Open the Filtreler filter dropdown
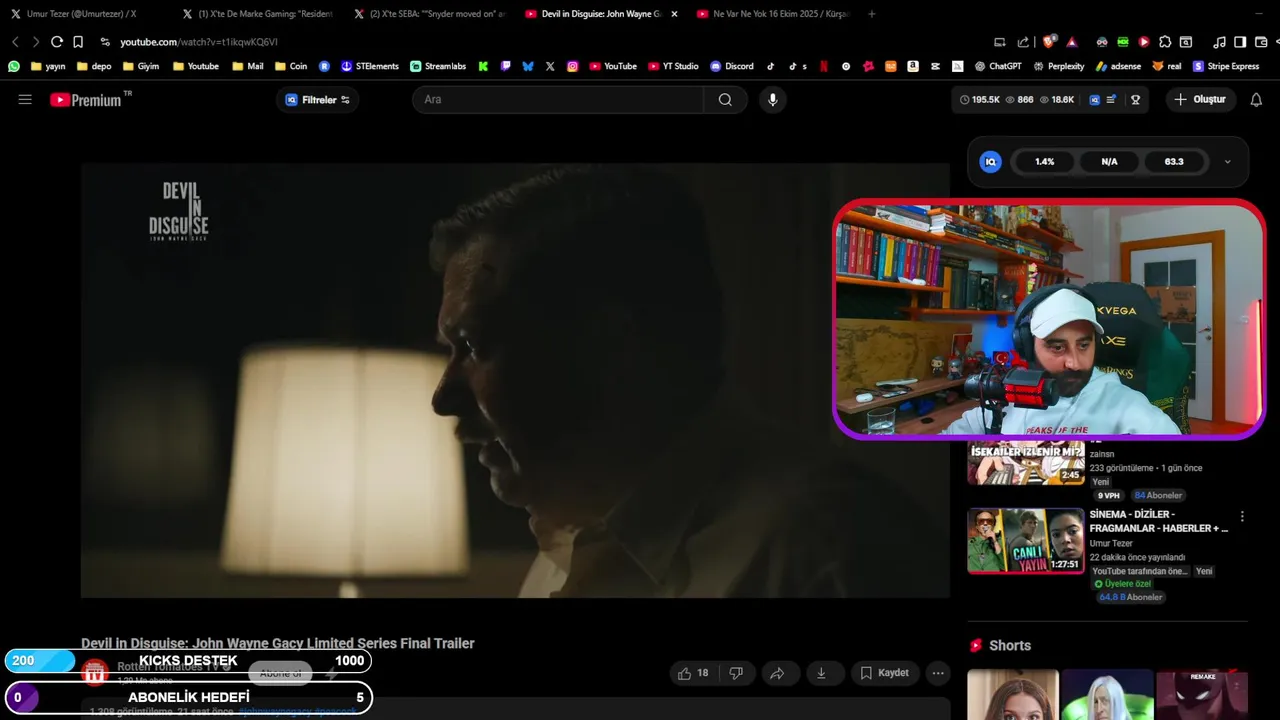The image size is (1280, 720). tap(317, 99)
